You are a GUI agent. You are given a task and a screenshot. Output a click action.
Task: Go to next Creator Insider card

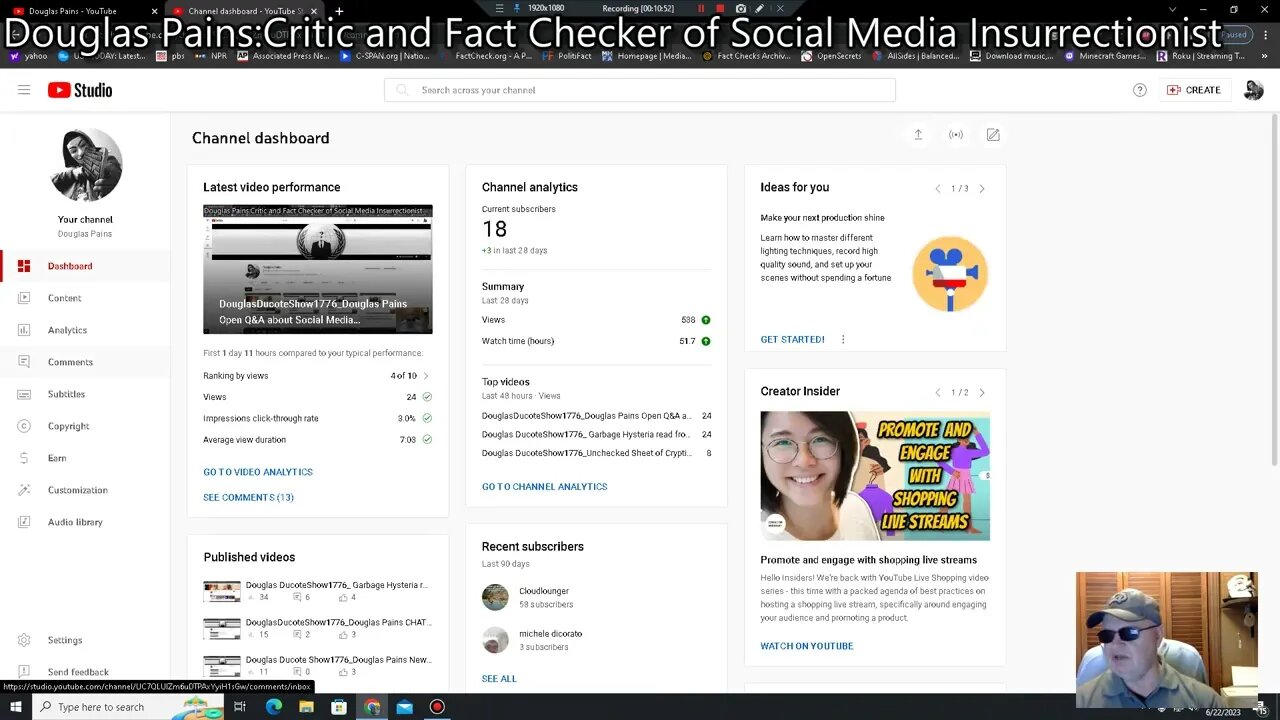tap(982, 392)
